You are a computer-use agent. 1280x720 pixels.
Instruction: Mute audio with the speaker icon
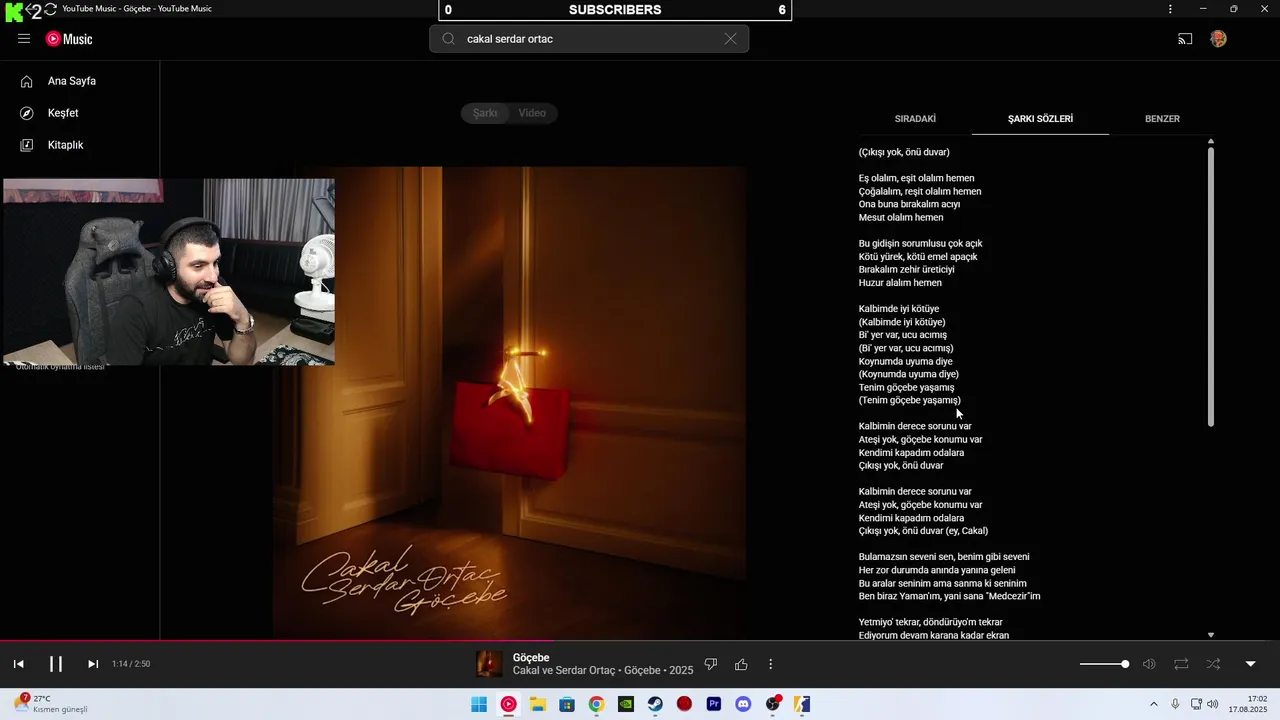pos(1149,664)
